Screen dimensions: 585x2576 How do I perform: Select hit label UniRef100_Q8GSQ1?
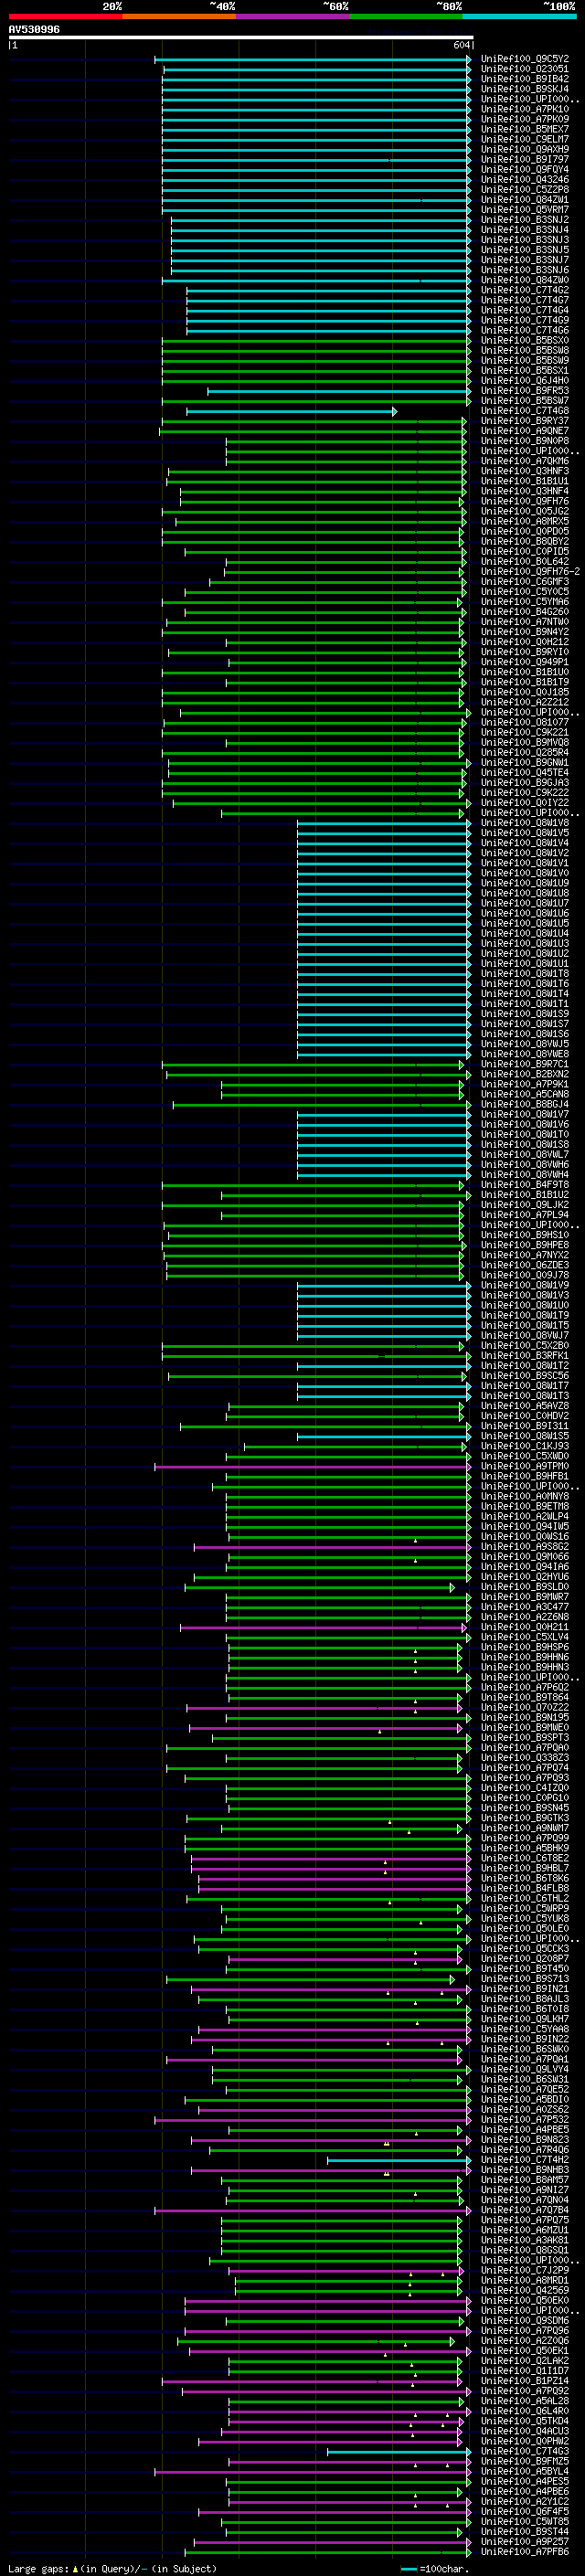(x=525, y=2250)
